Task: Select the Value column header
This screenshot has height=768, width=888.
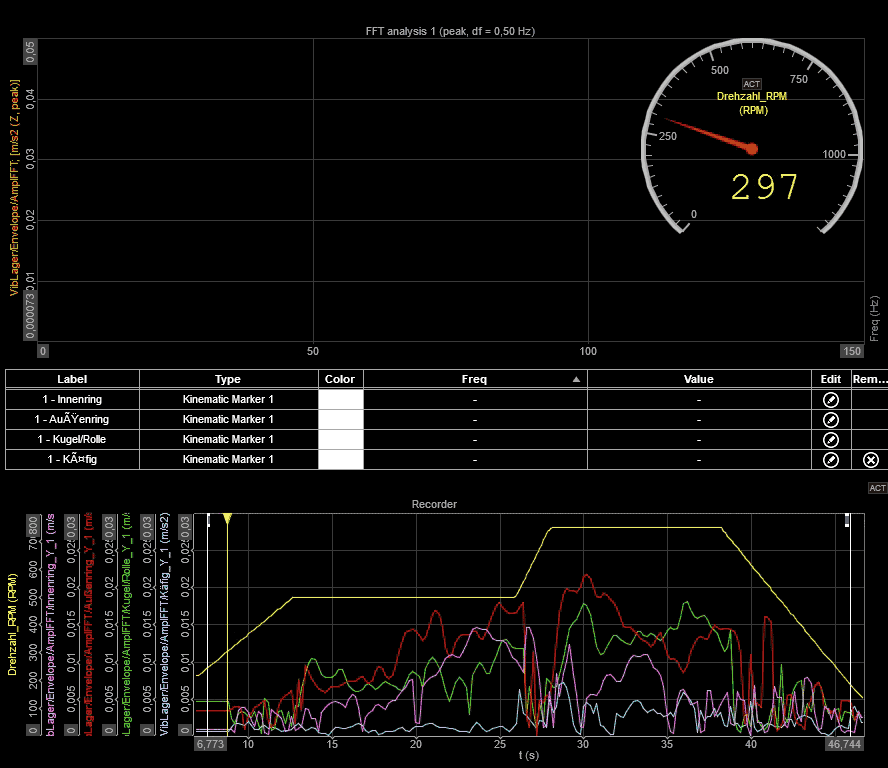Action: [698, 379]
